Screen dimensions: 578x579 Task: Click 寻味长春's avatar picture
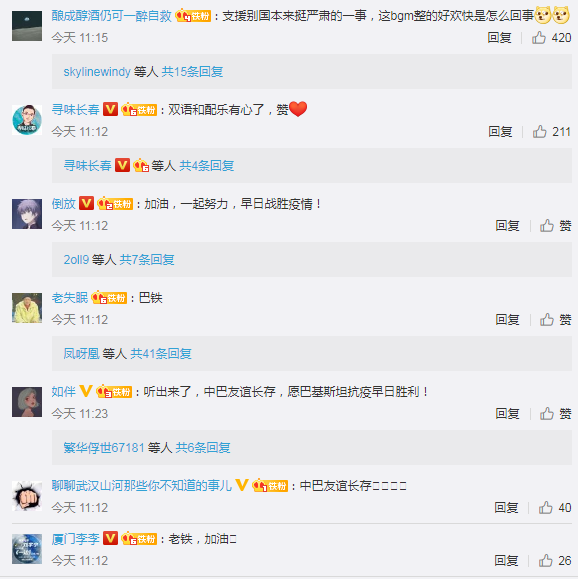tap(27, 120)
